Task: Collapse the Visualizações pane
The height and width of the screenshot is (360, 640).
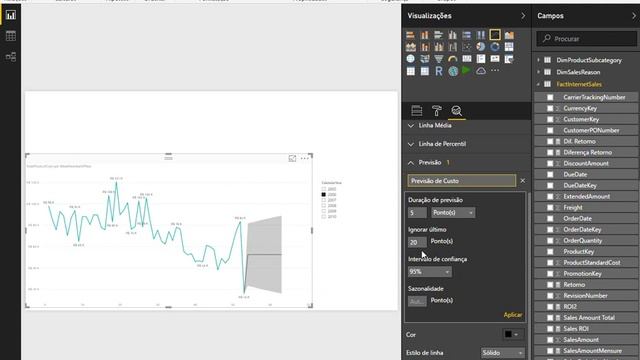Action: tap(523, 16)
